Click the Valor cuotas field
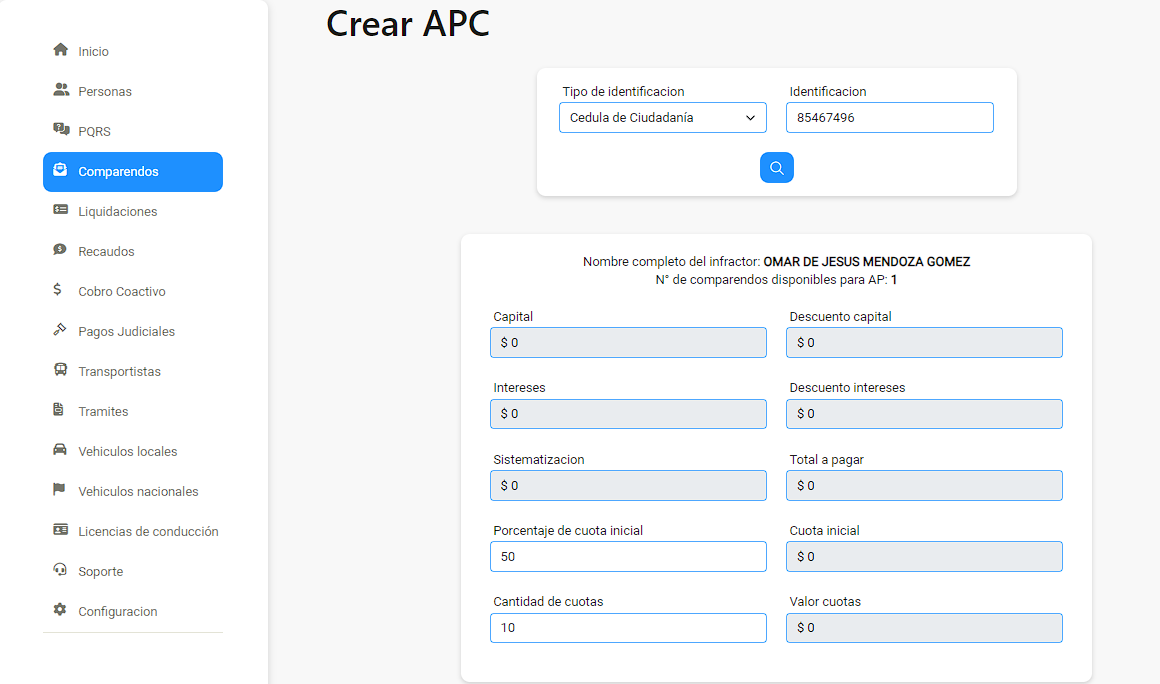Image resolution: width=1160 pixels, height=684 pixels. pyautogui.click(x=924, y=628)
